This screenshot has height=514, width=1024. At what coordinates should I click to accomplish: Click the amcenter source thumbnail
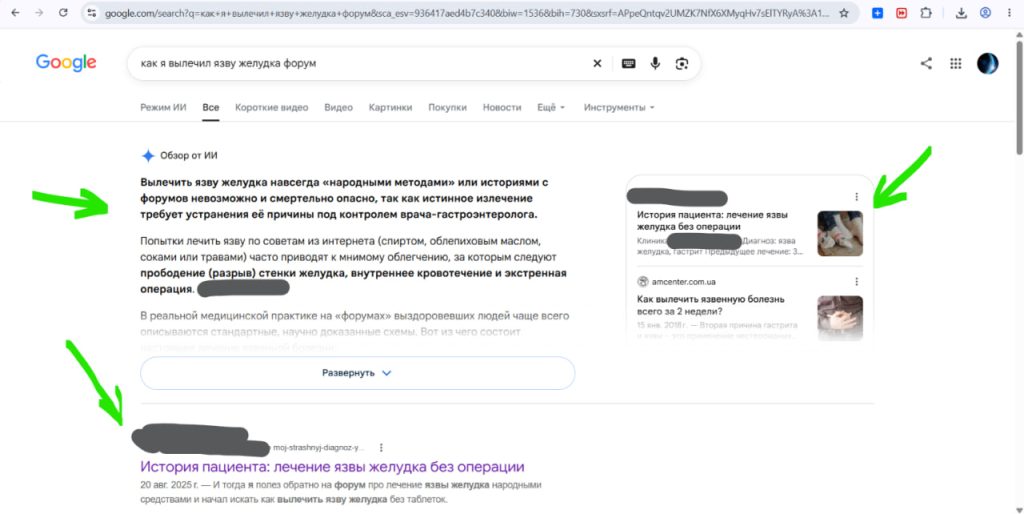click(x=840, y=317)
